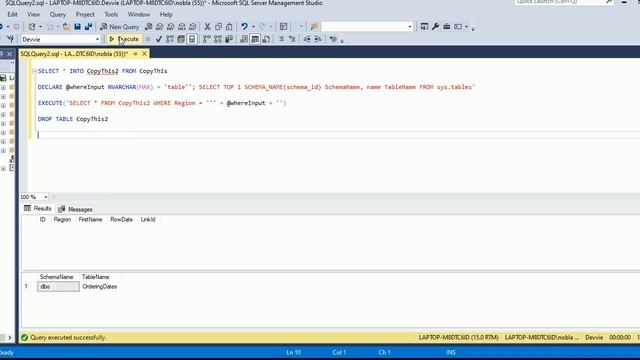This screenshot has height=360, width=640.
Task: Click the Undo arrow icon
Action: [244, 27]
